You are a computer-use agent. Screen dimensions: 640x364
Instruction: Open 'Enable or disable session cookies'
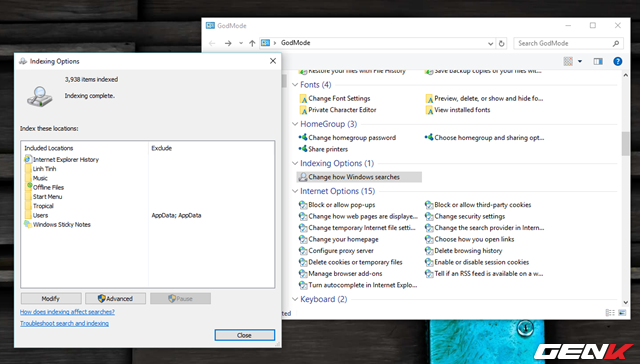coord(482,262)
